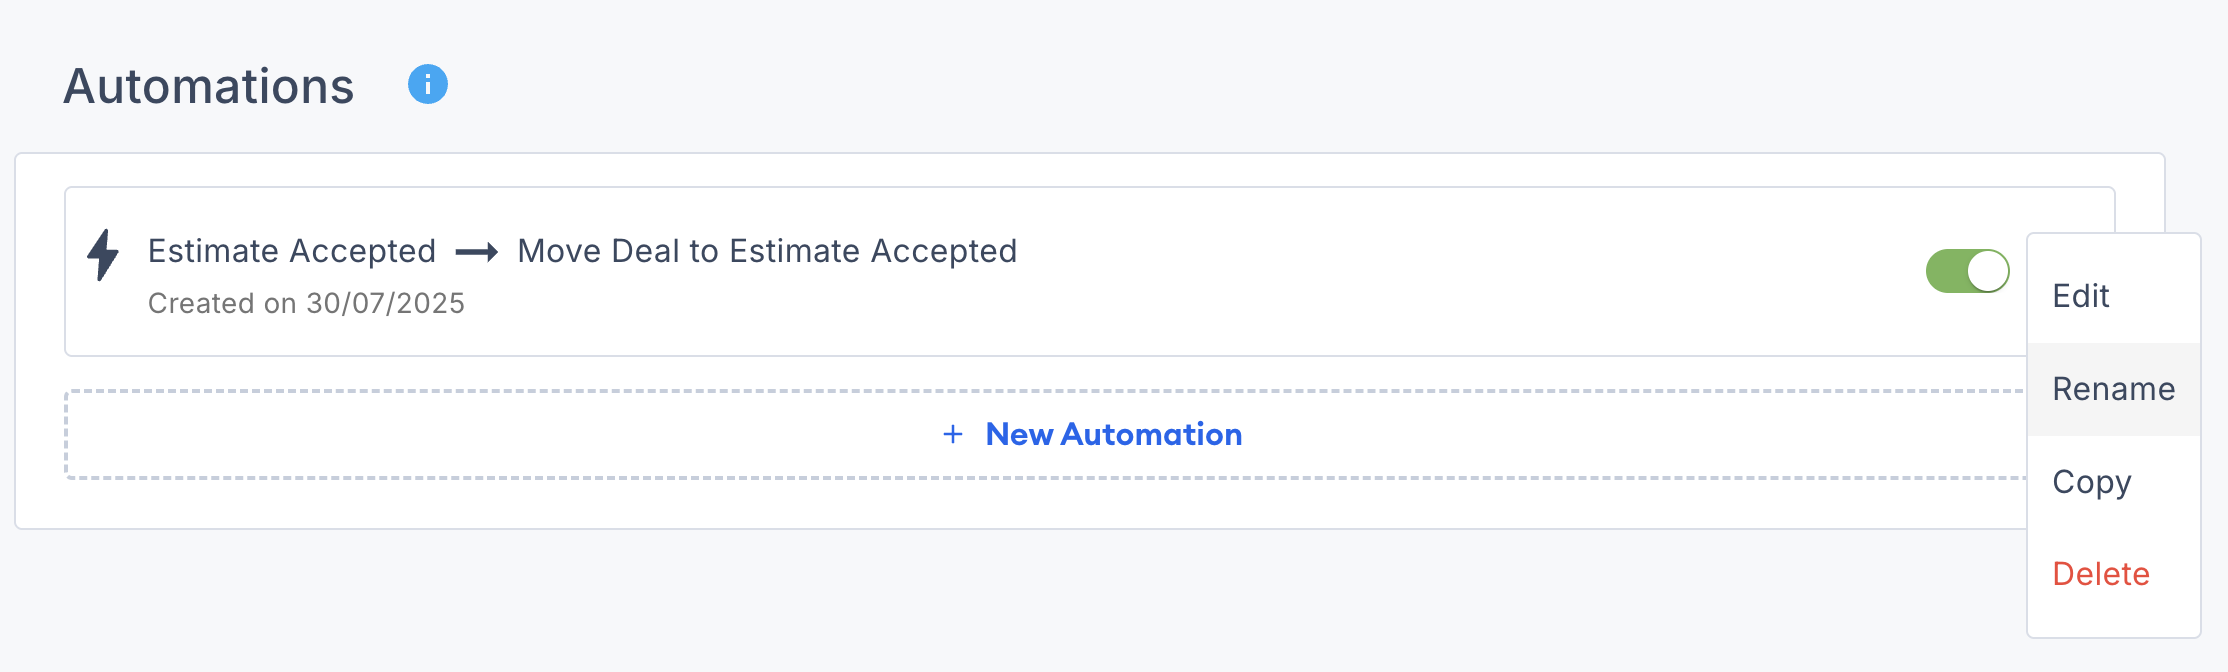Click the green track of the switch

(1945, 271)
